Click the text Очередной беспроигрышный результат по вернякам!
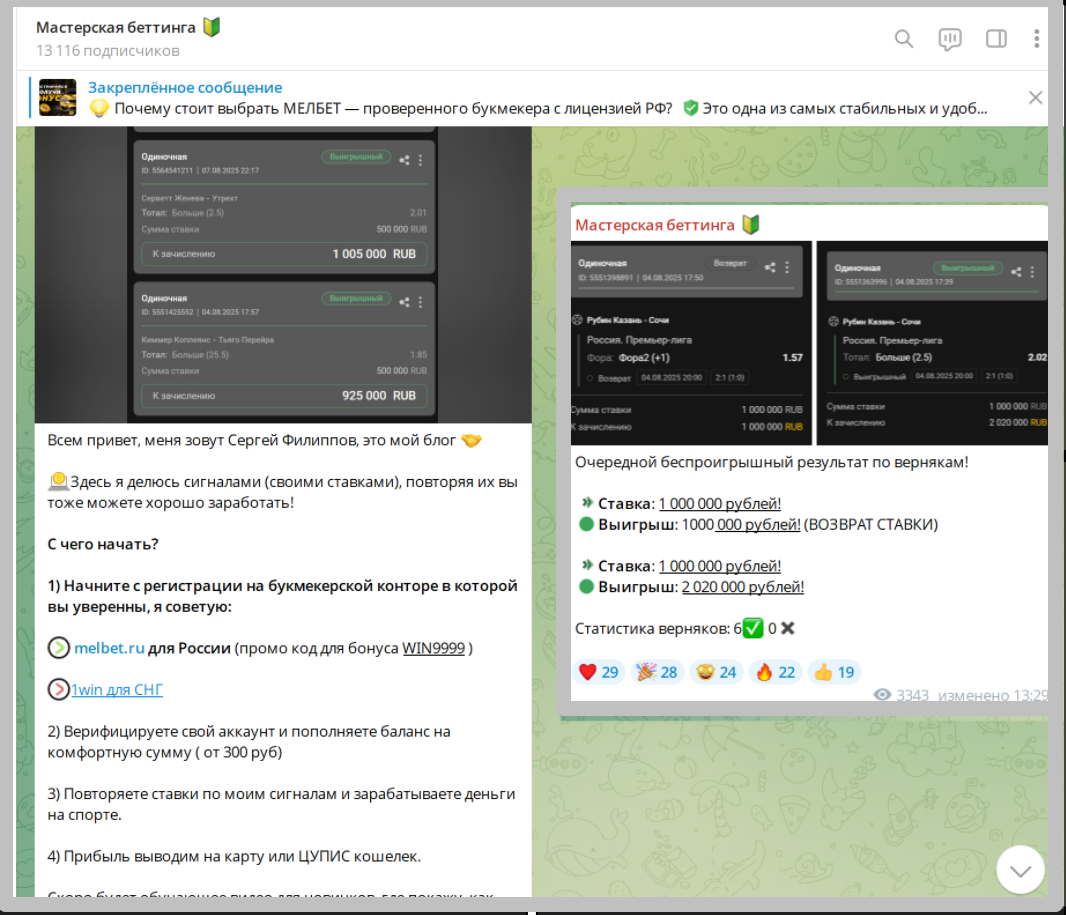Screen dimensions: 1066x915 tap(772, 462)
